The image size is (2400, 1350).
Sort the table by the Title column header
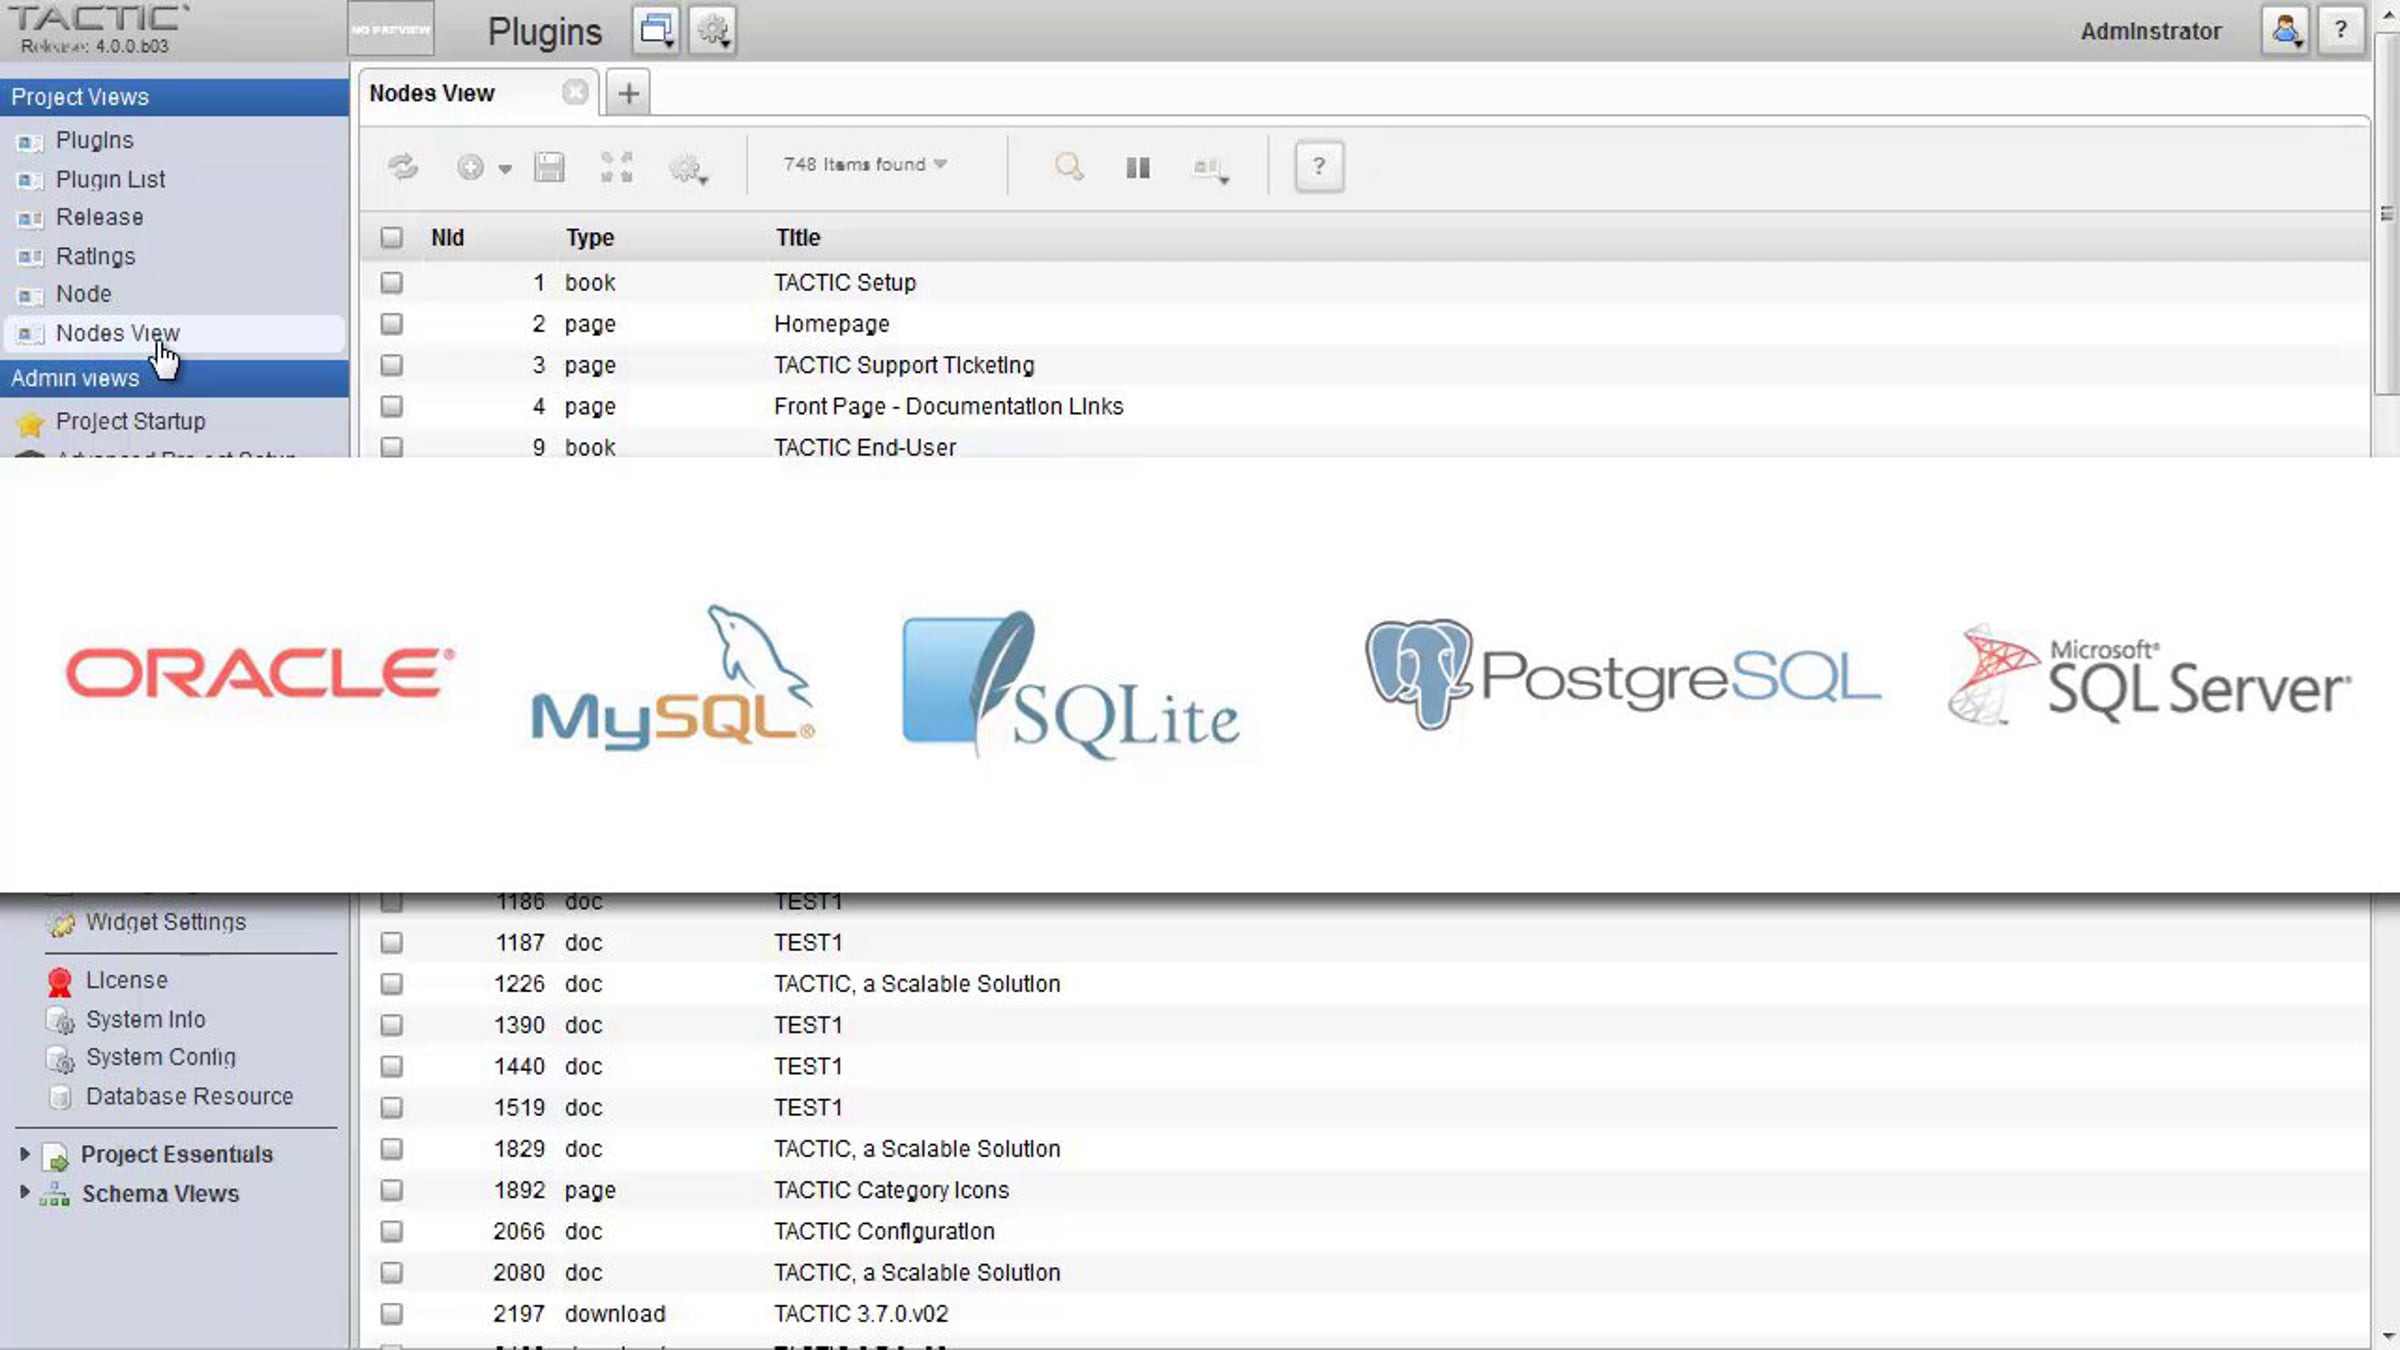[797, 238]
